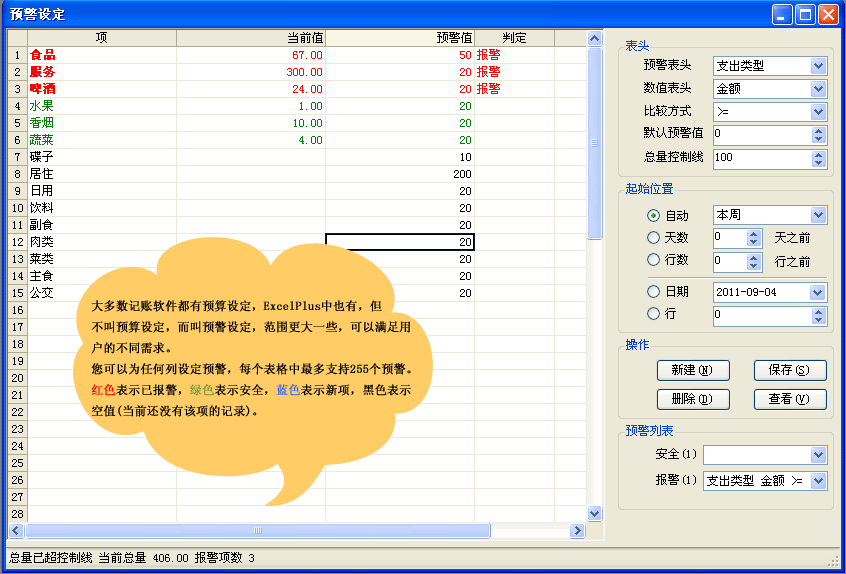This screenshot has height=574, width=846.
Task: Increase the 默认预警值 with up arrow
Action: (818, 131)
